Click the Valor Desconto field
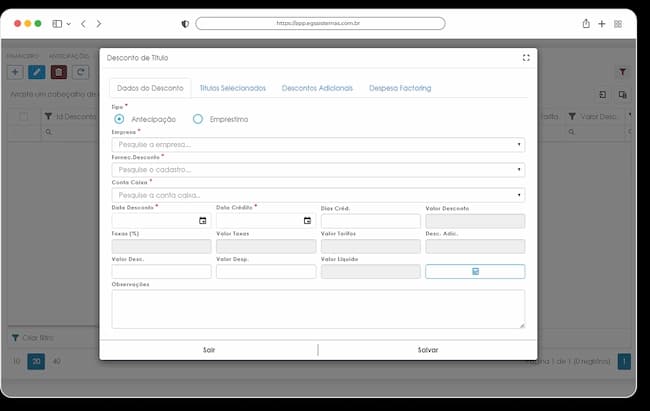 click(475, 221)
